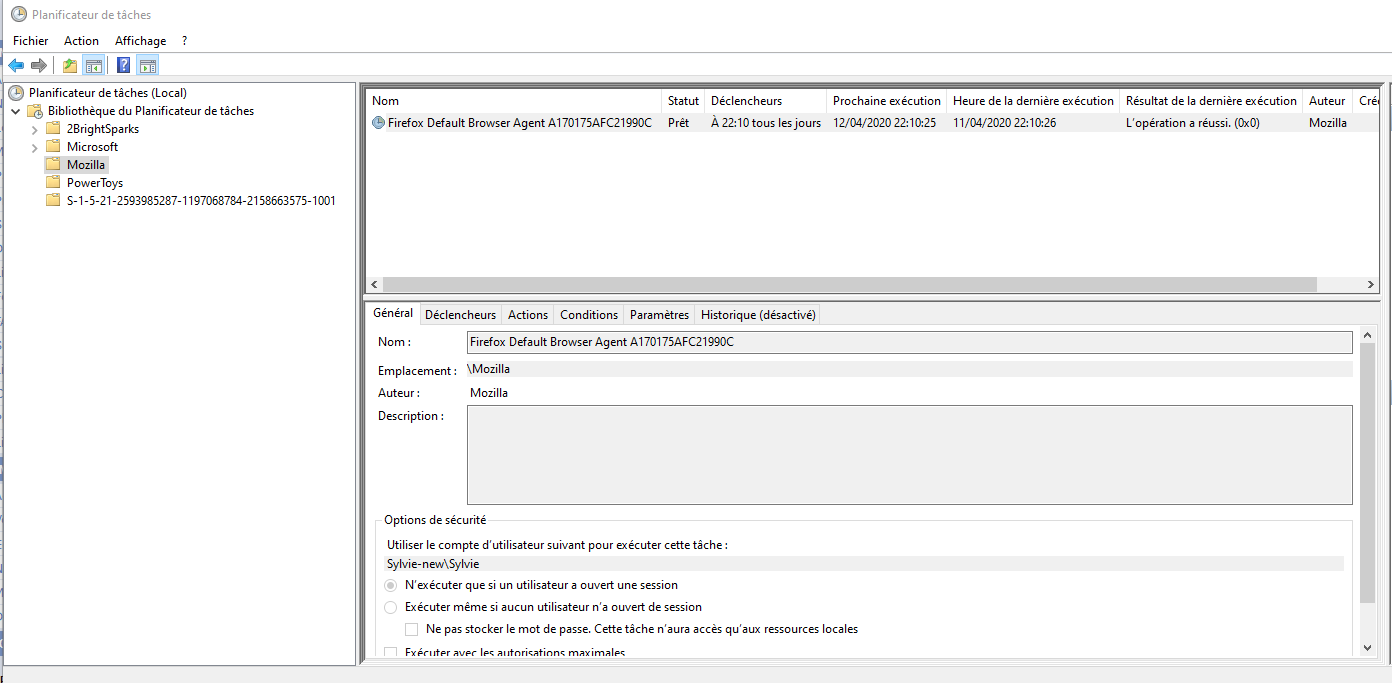Enable 'Exécuter avec les autorisations maximales'

391,653
